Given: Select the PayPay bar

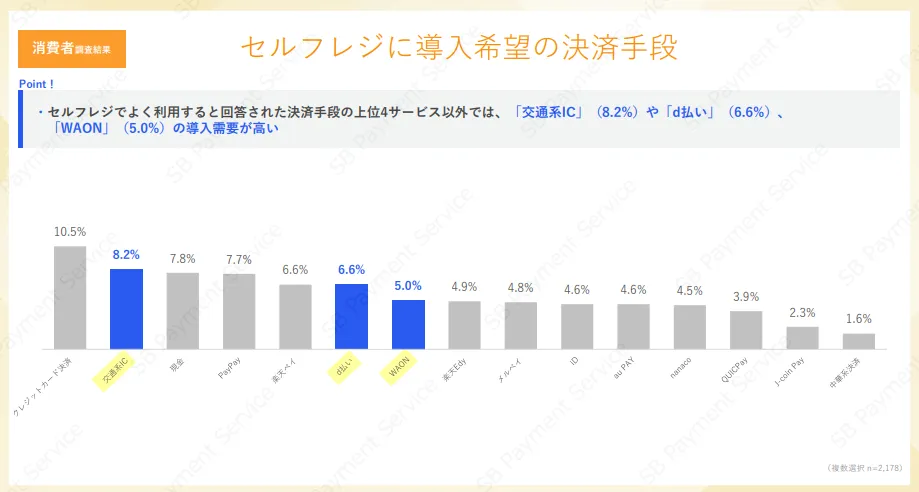Looking at the screenshot, I should [x=239, y=311].
